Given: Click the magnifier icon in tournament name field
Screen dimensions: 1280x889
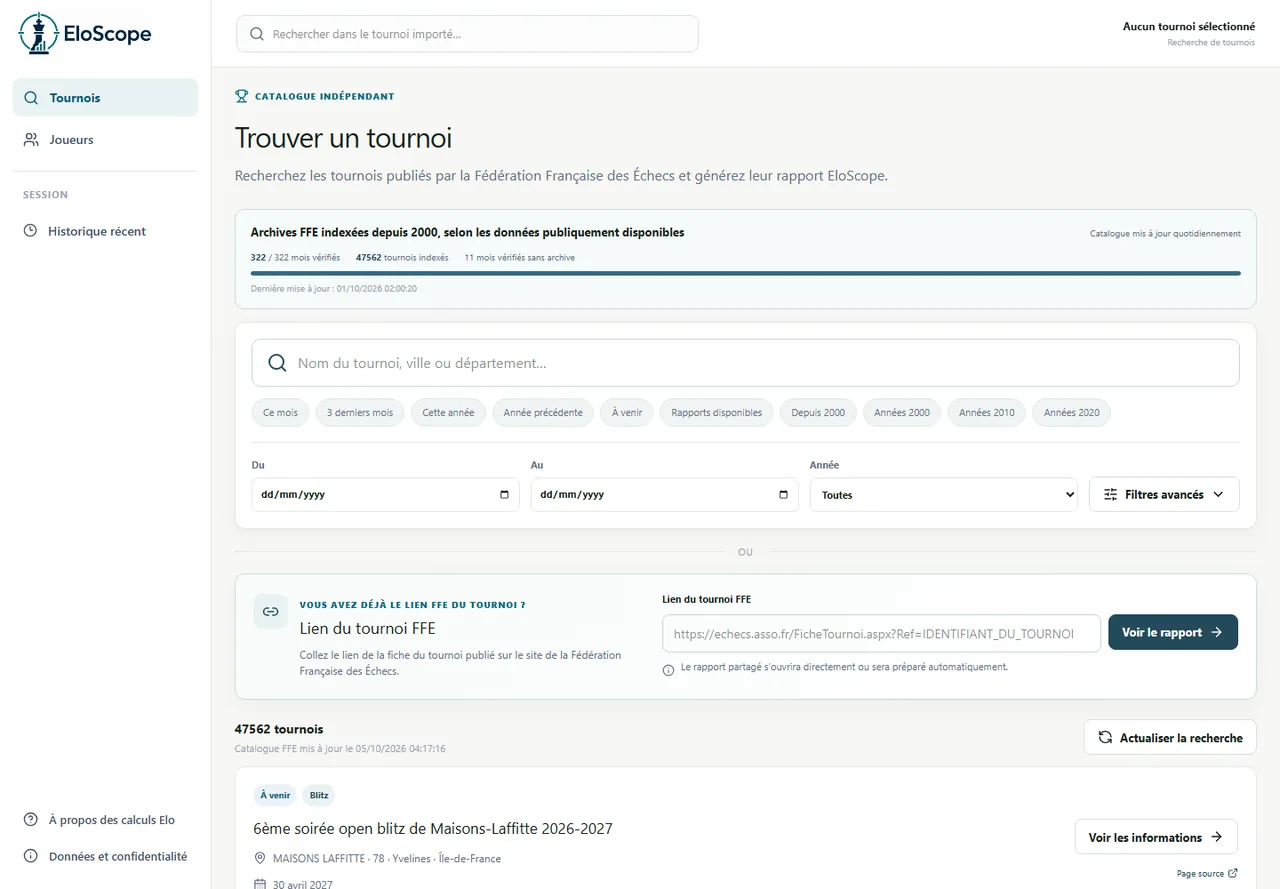Looking at the screenshot, I should pyautogui.click(x=277, y=363).
